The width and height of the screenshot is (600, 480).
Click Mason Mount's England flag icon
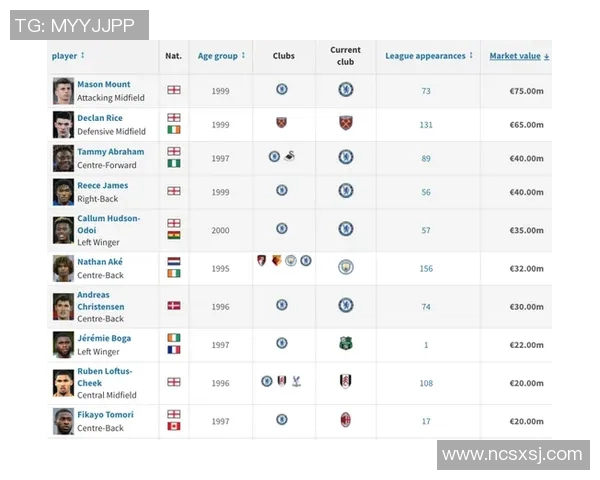click(x=174, y=90)
